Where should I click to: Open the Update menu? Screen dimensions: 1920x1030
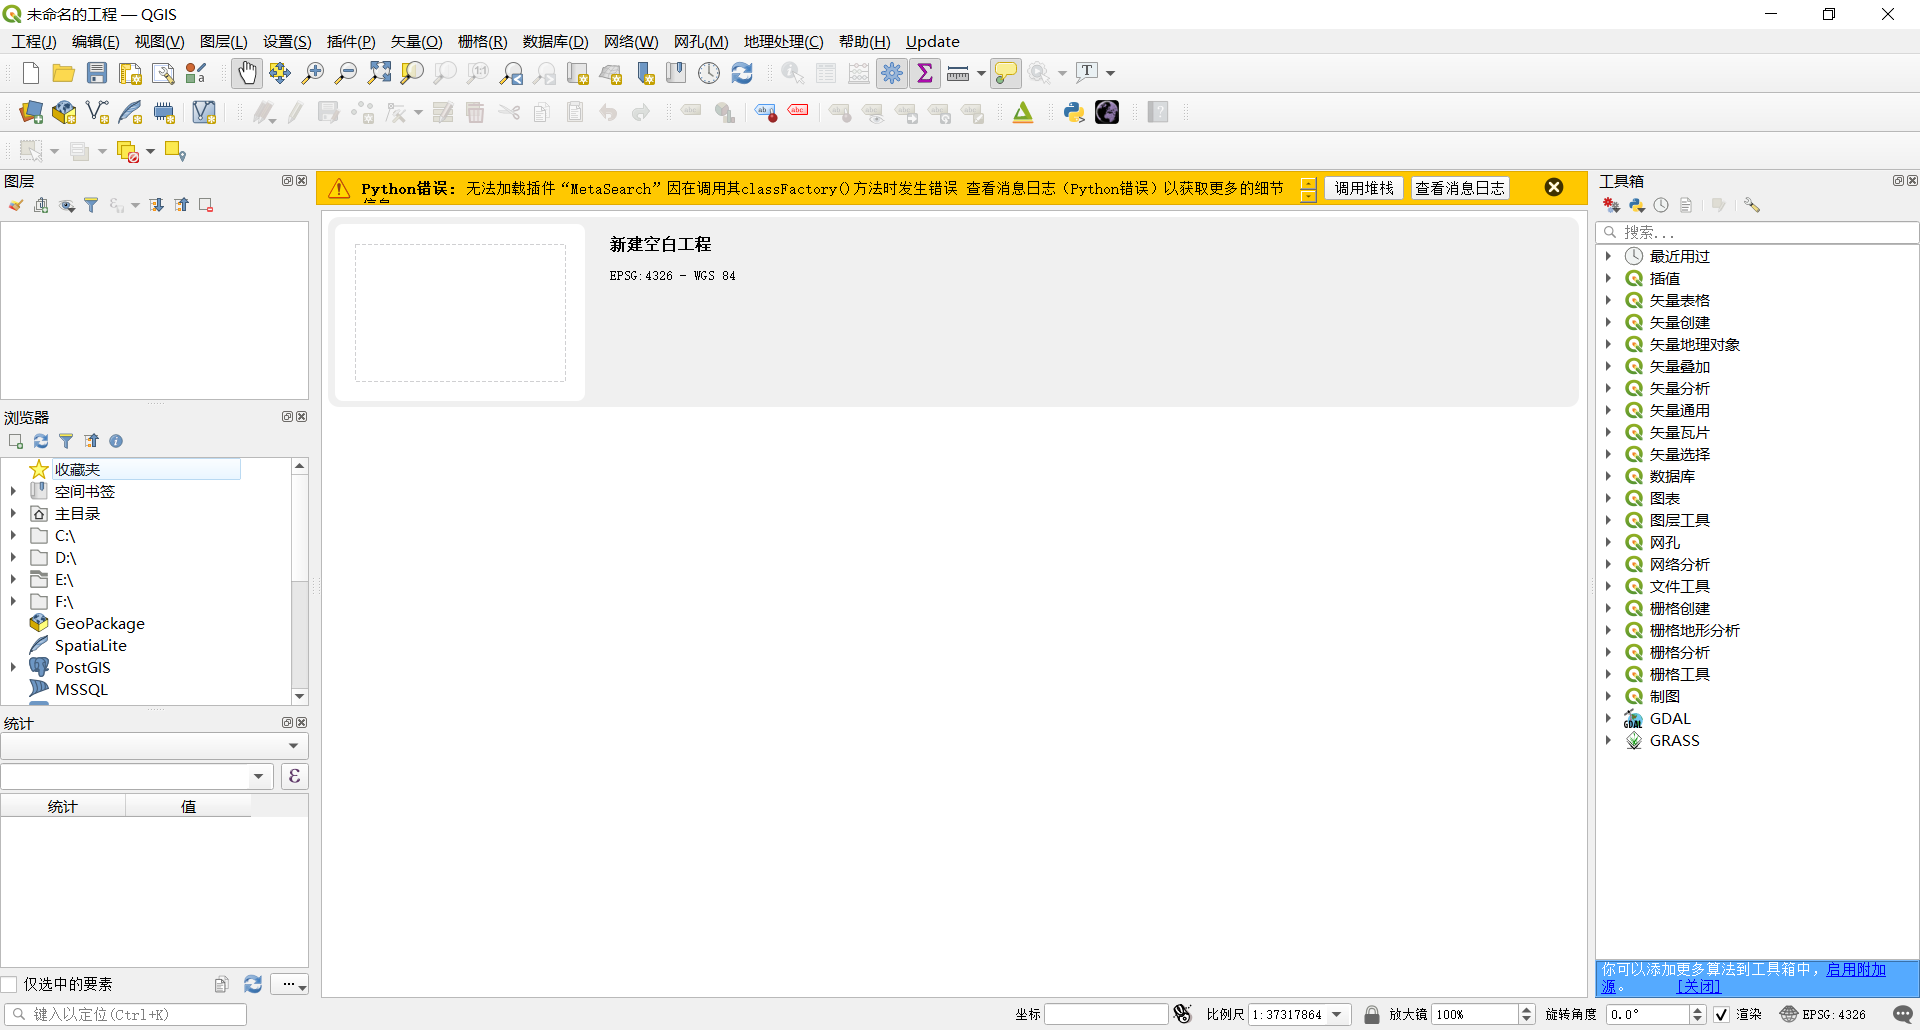point(932,41)
